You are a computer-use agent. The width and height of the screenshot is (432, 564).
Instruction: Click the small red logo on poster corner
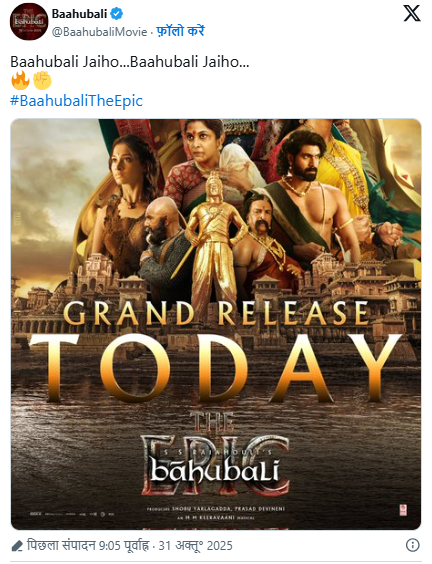point(403,509)
